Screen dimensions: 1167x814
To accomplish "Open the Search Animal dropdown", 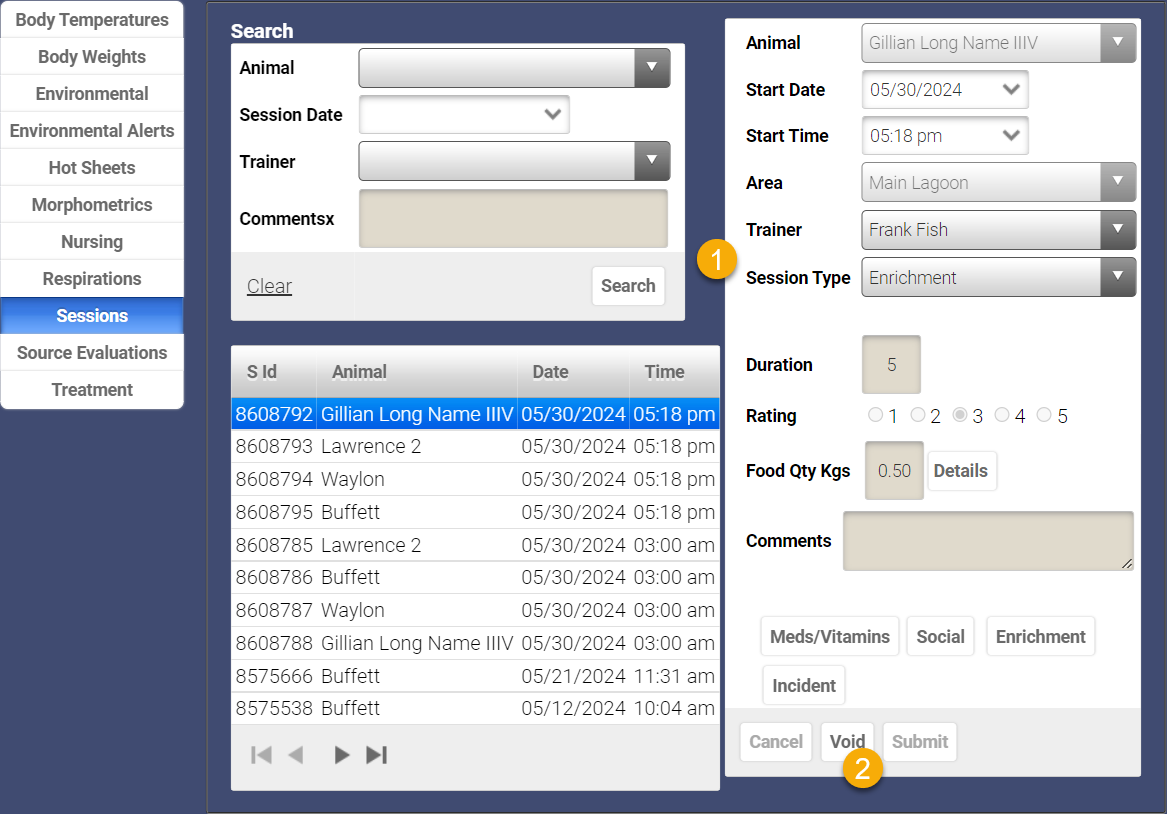I will click(514, 68).
